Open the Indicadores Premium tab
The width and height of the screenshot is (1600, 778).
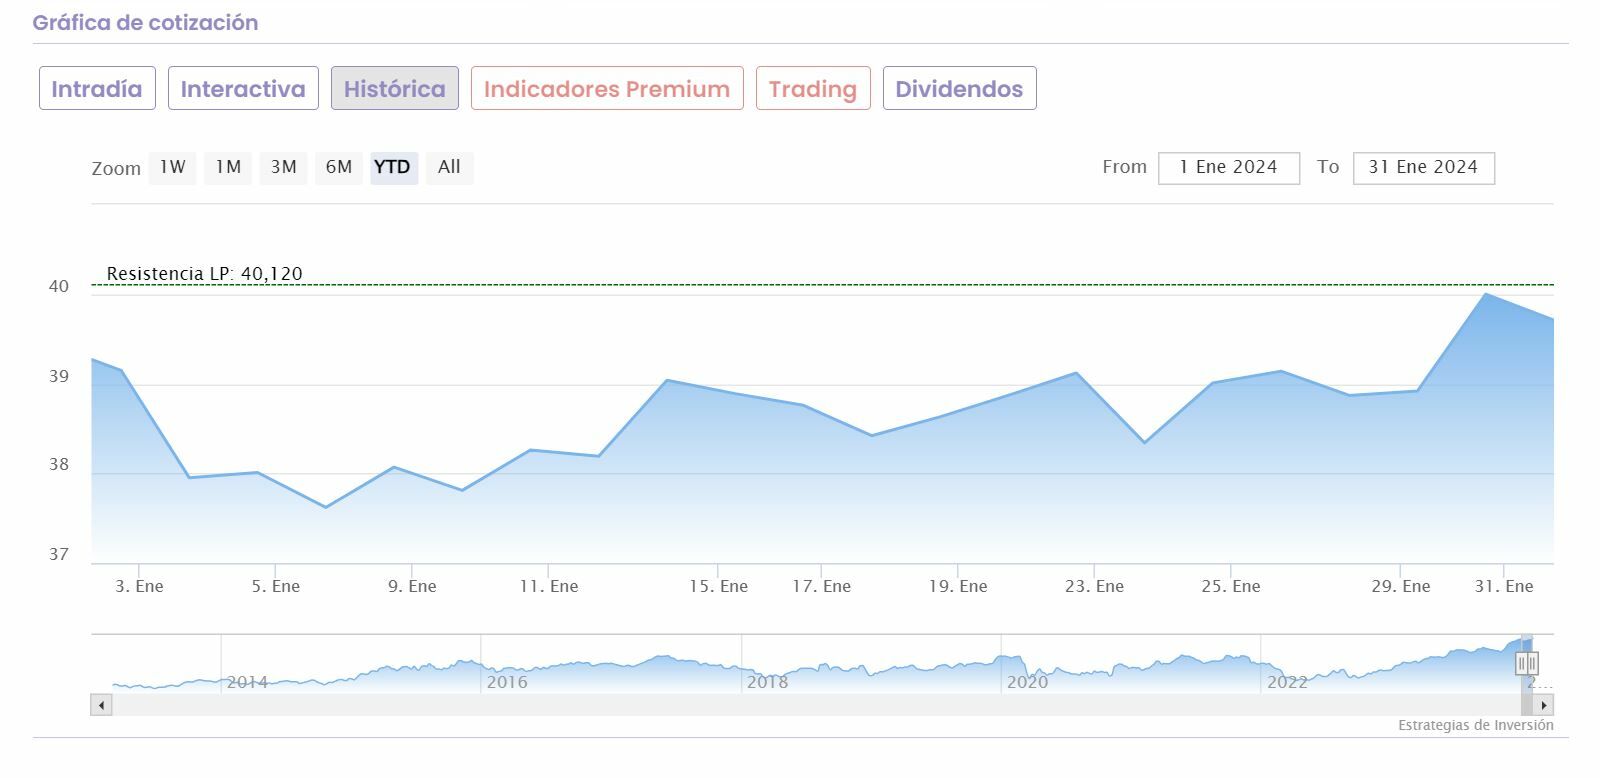coord(607,88)
